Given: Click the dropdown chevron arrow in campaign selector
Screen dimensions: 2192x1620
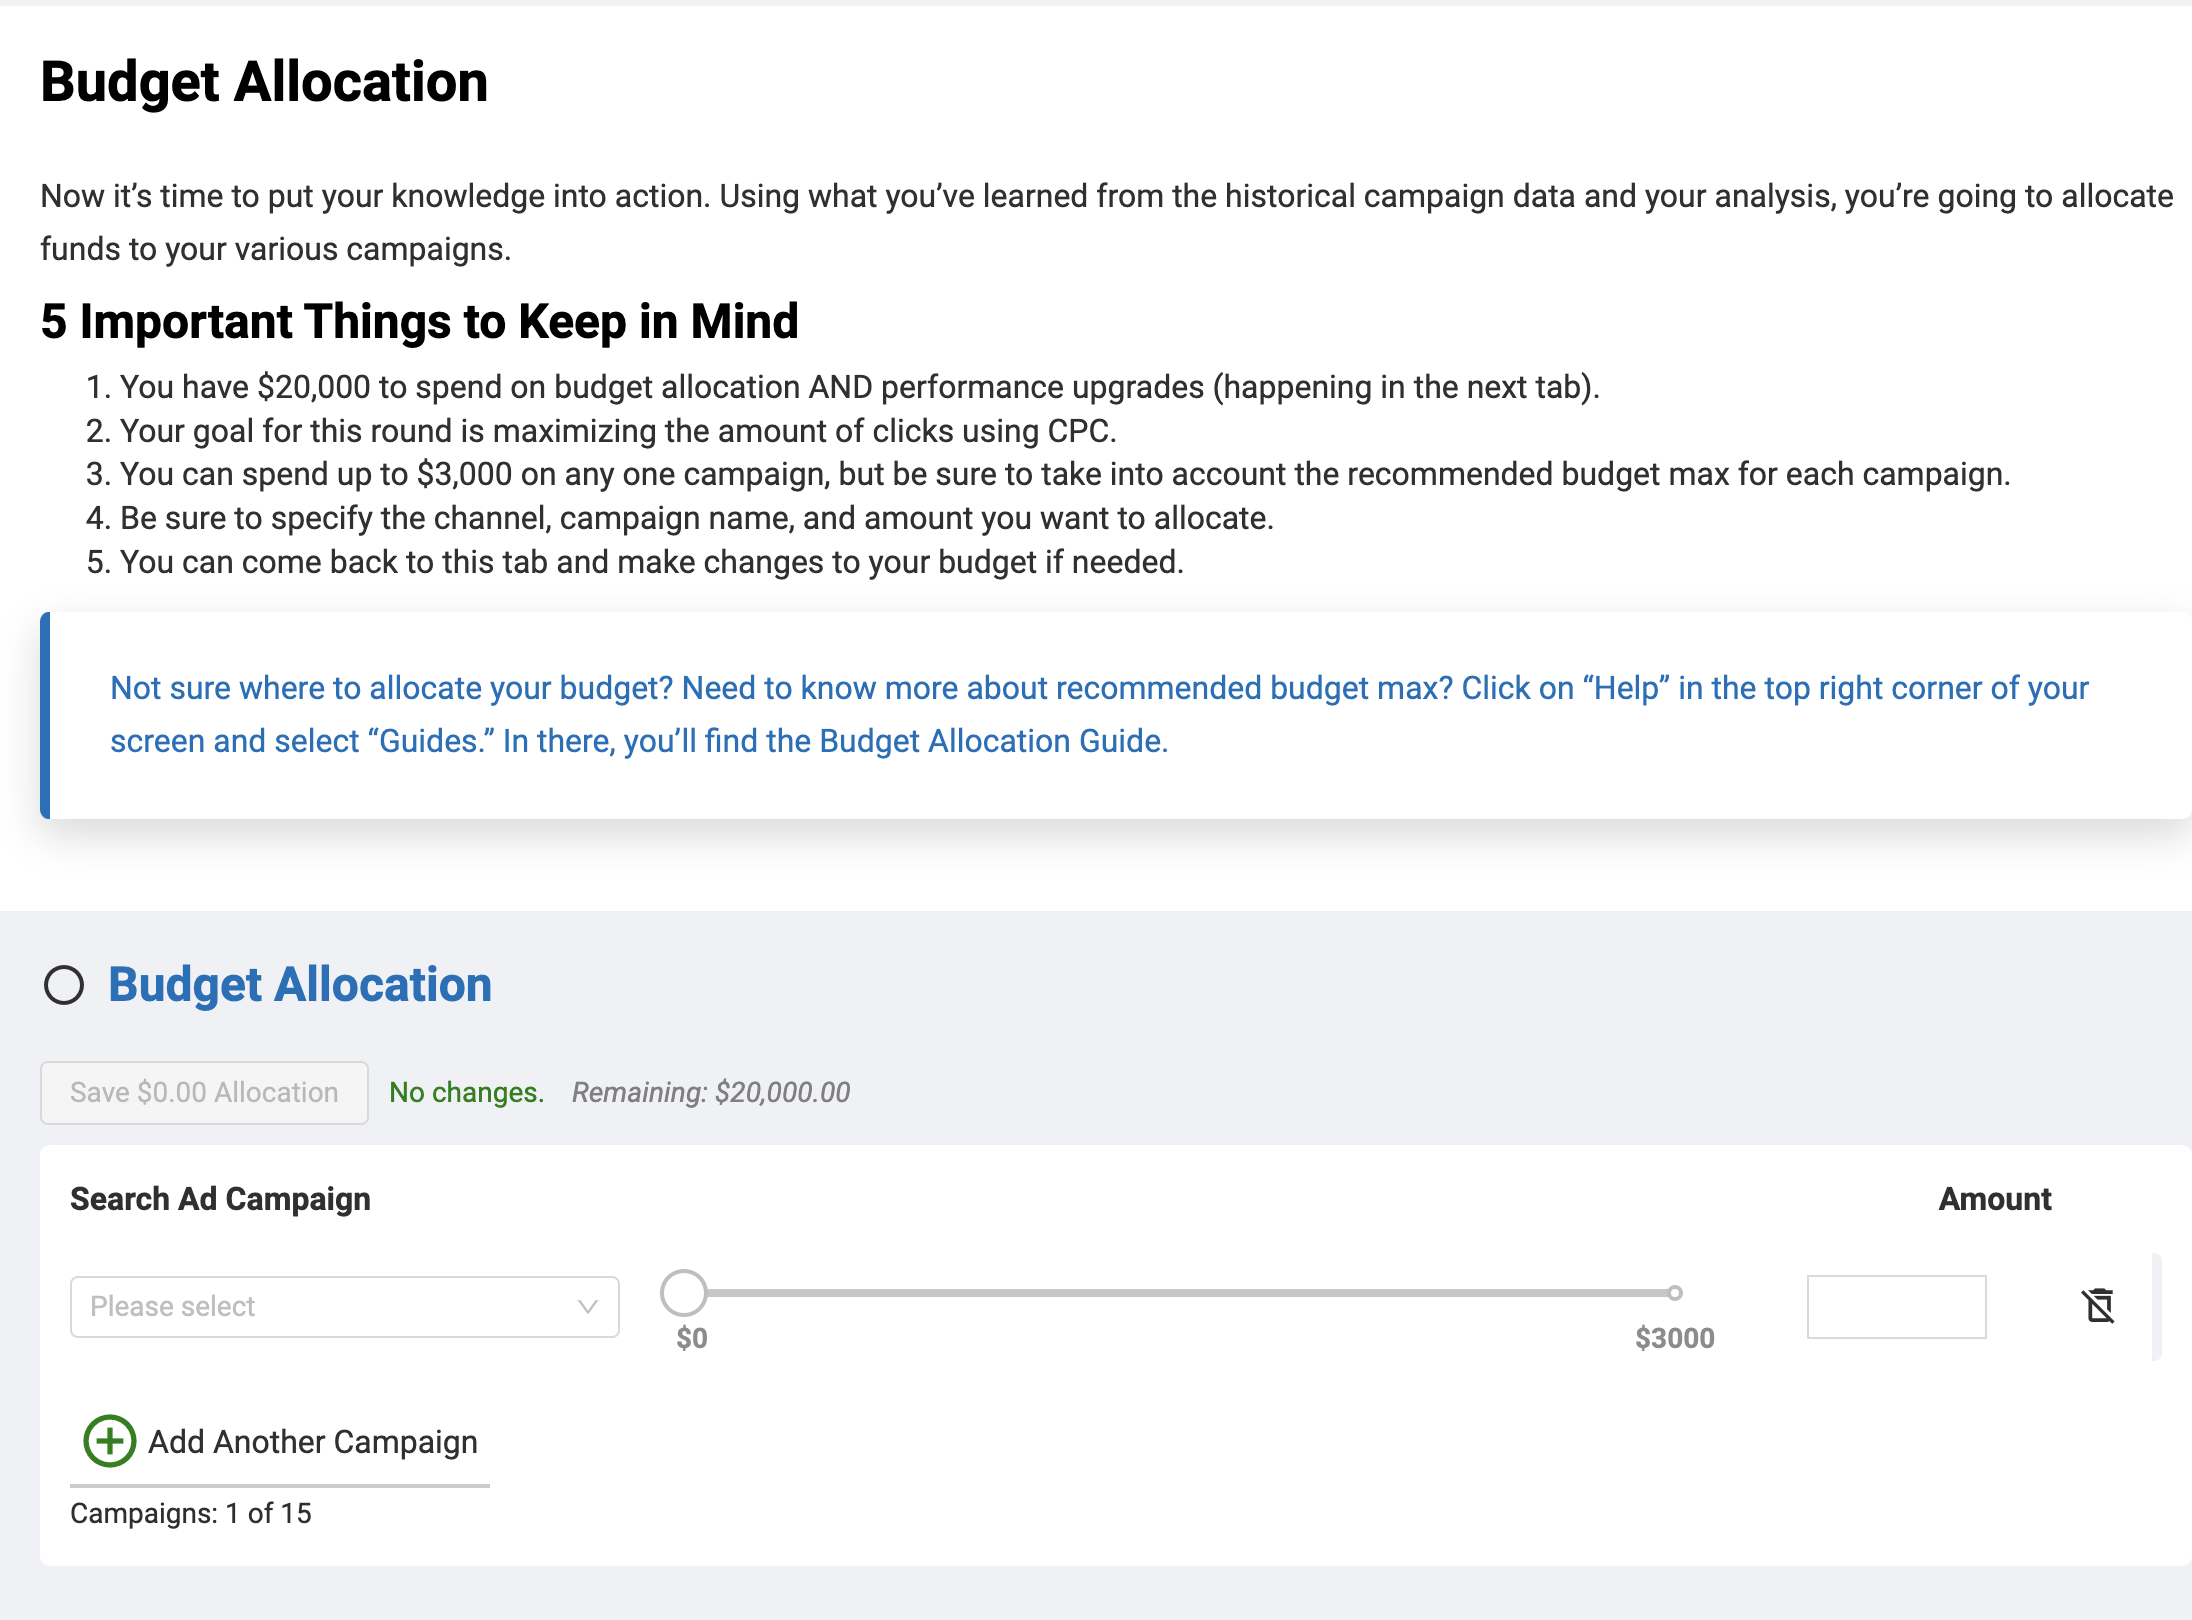Looking at the screenshot, I should coord(587,1306).
